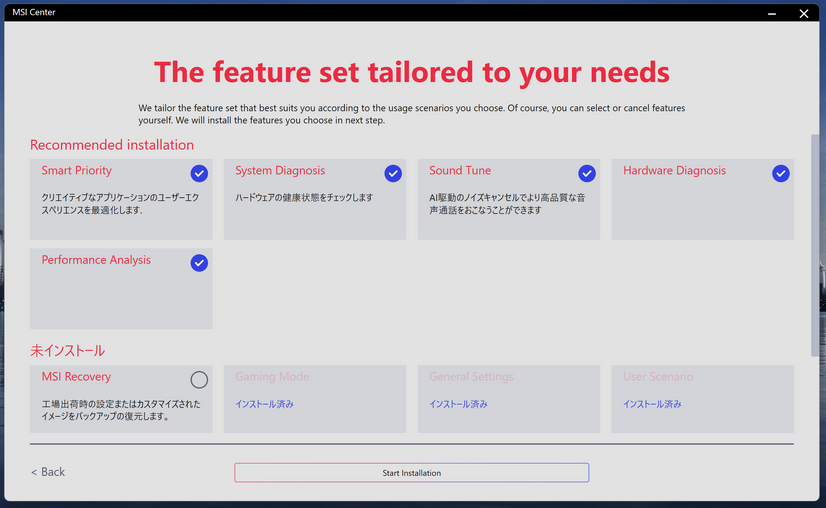This screenshot has height=508, width=826.
Task: Uncheck the System Diagnosis checkmark
Action: pyautogui.click(x=393, y=173)
